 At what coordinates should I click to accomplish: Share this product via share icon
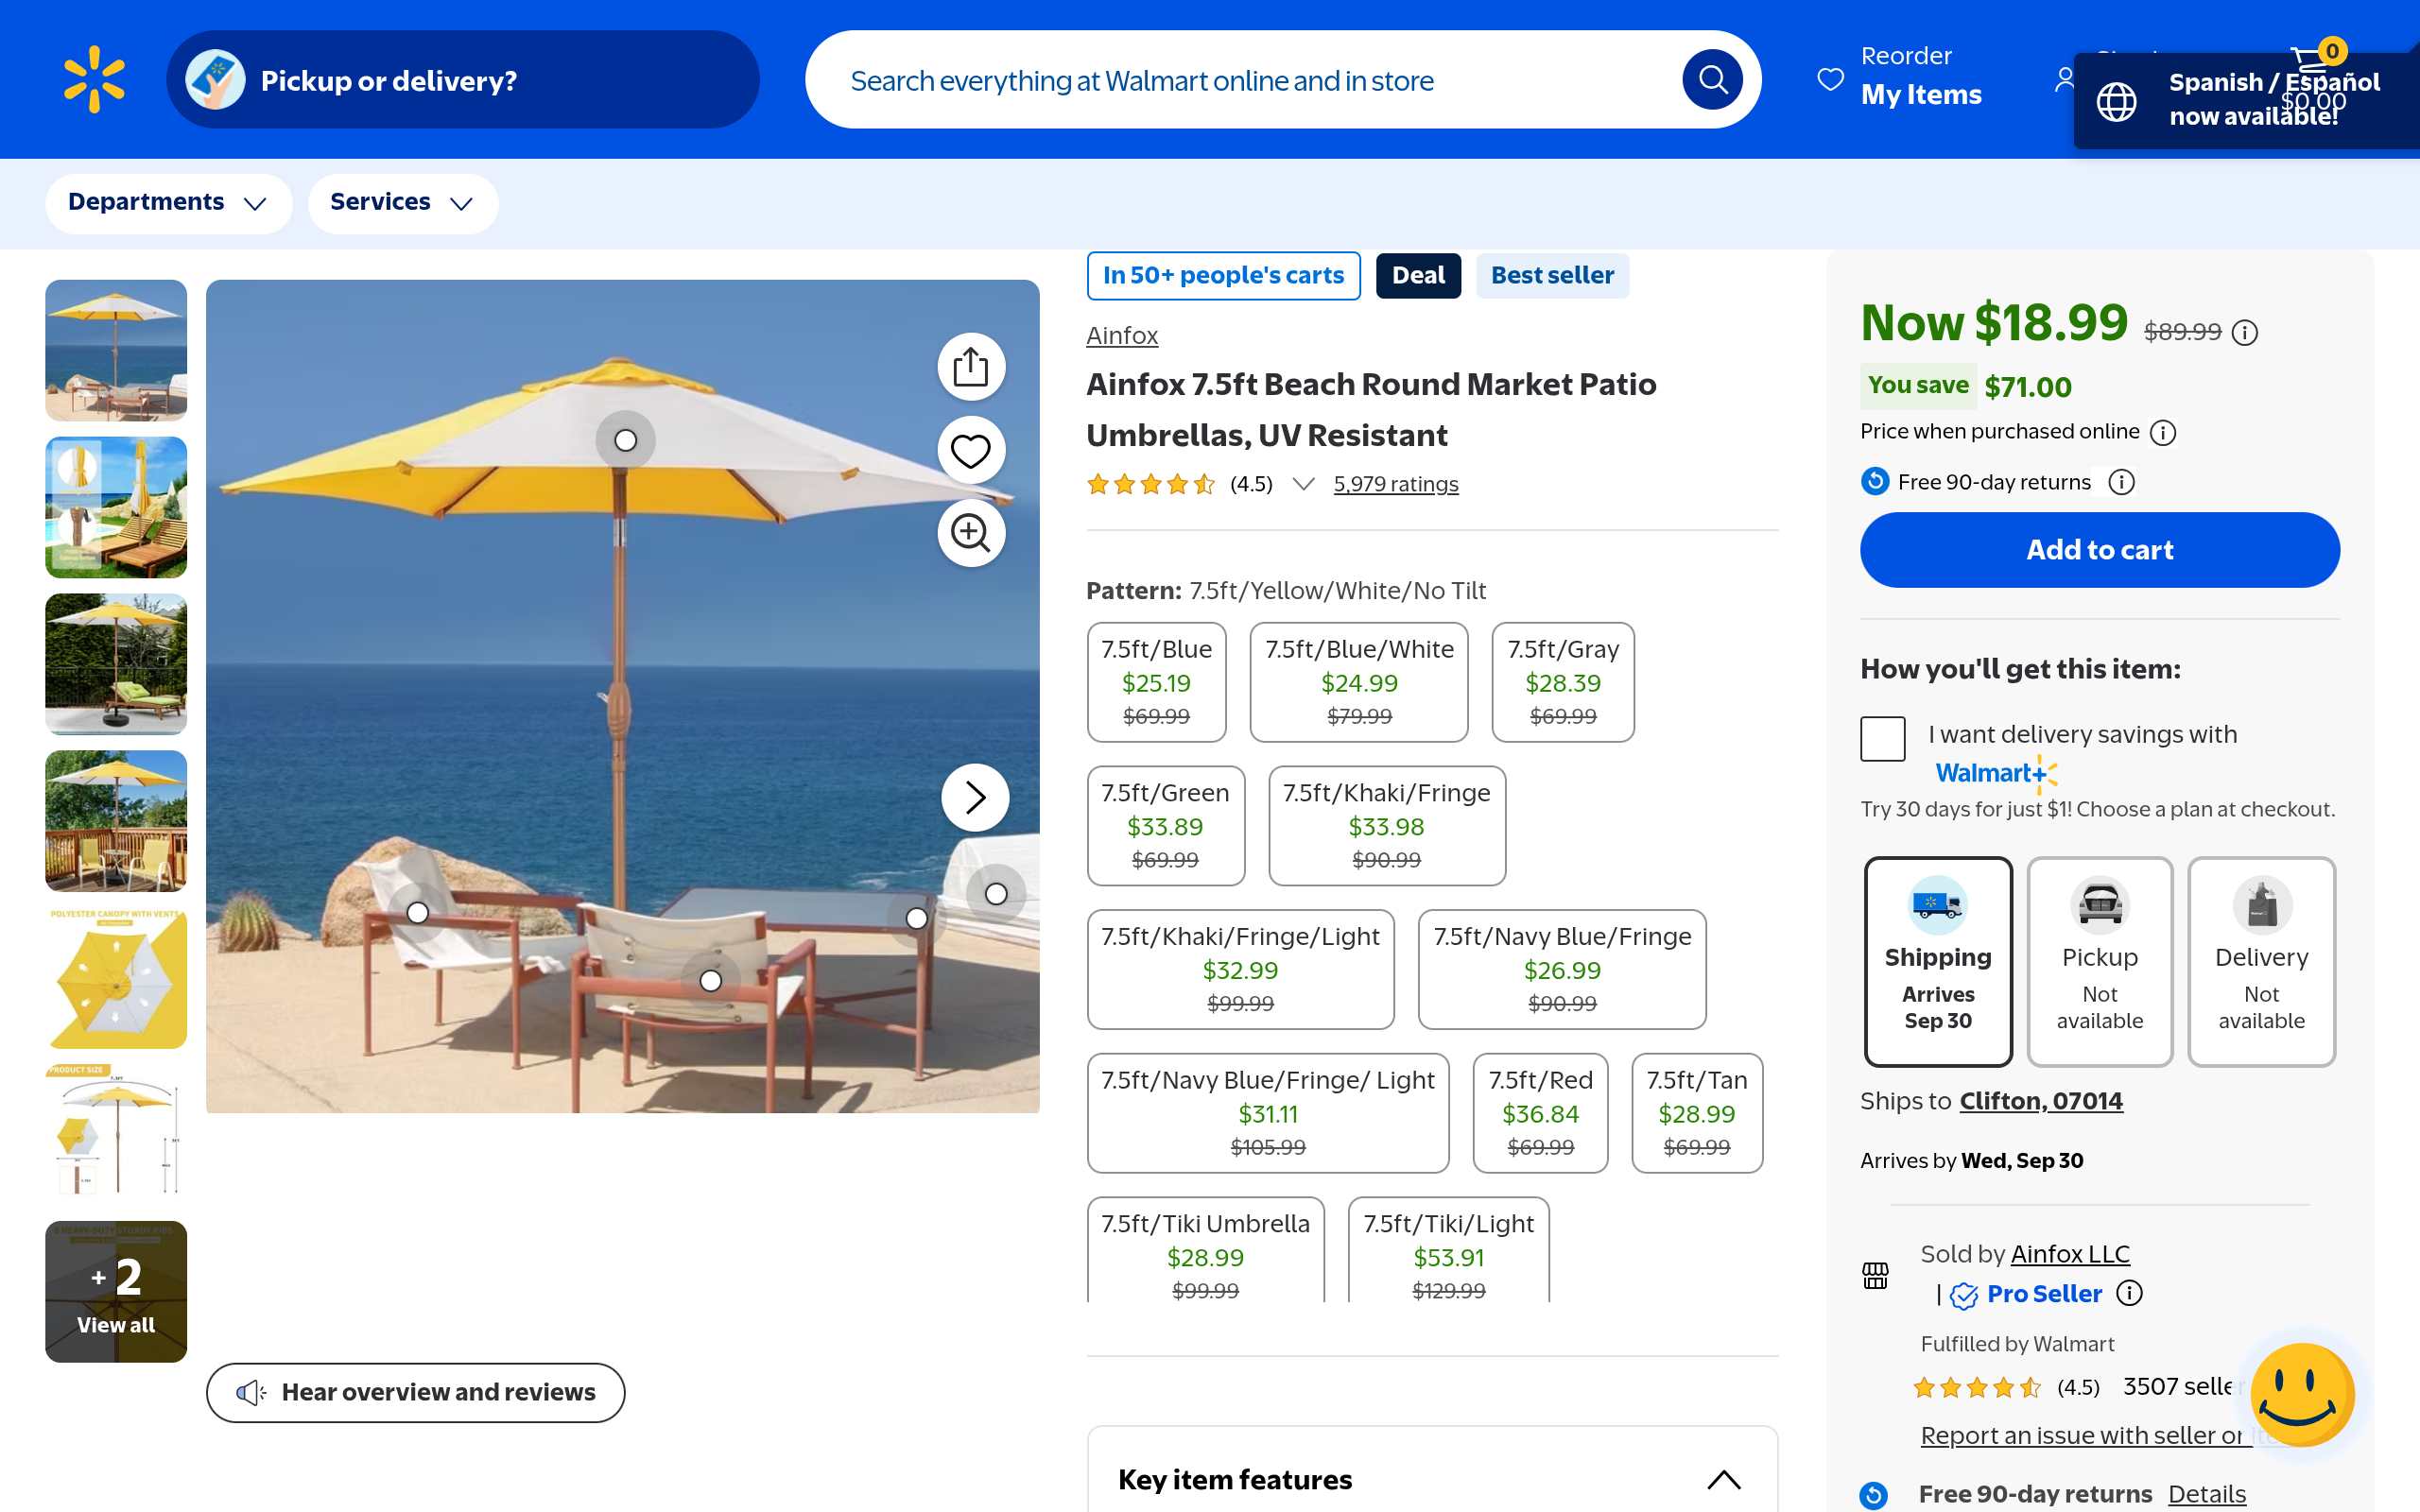pos(971,367)
